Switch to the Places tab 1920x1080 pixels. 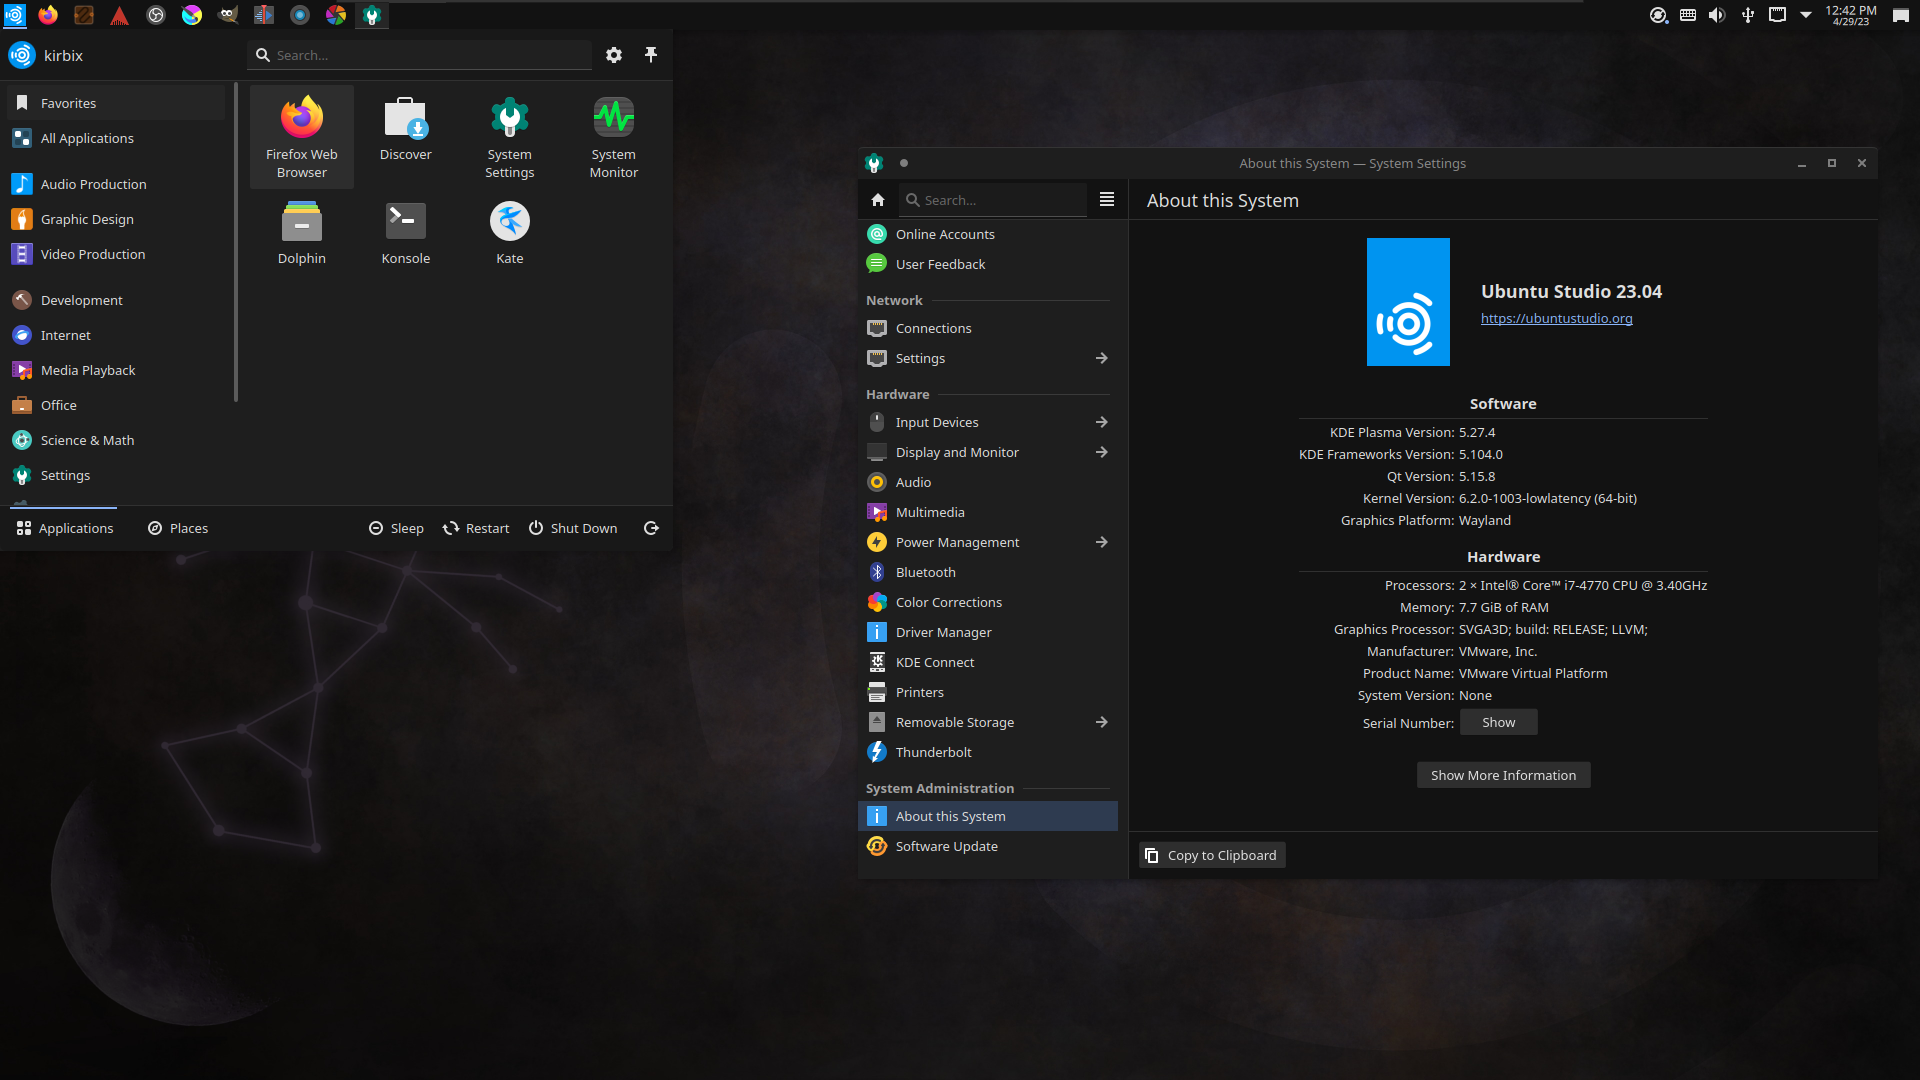pos(178,528)
